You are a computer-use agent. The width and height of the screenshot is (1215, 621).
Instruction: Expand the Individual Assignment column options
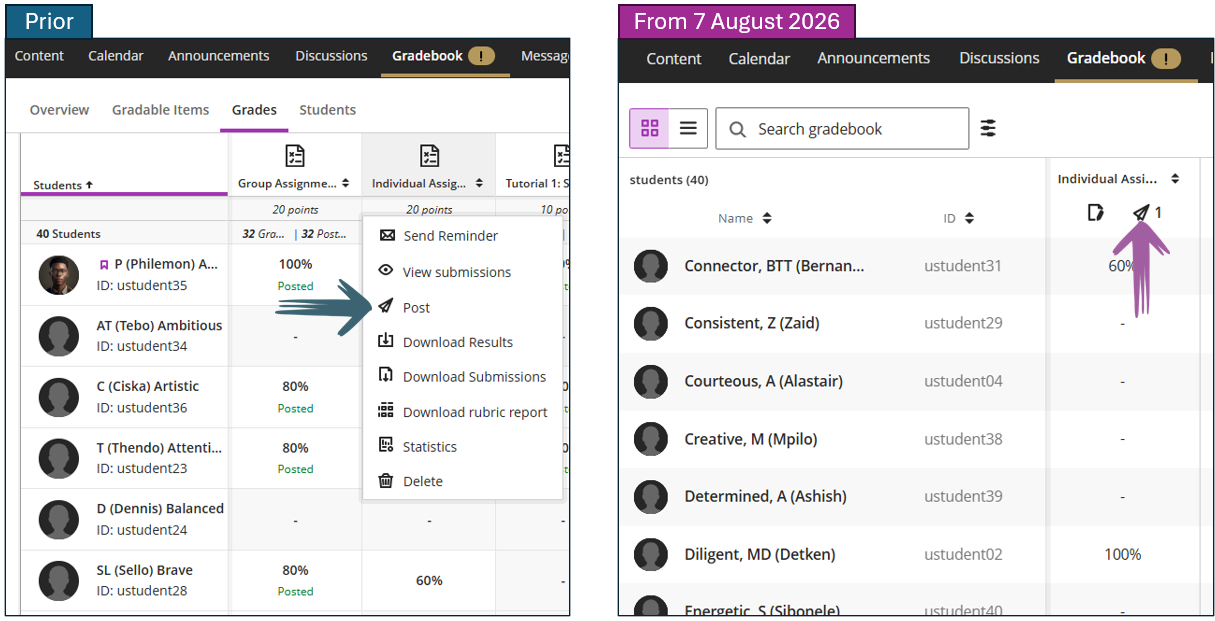(x=1175, y=179)
